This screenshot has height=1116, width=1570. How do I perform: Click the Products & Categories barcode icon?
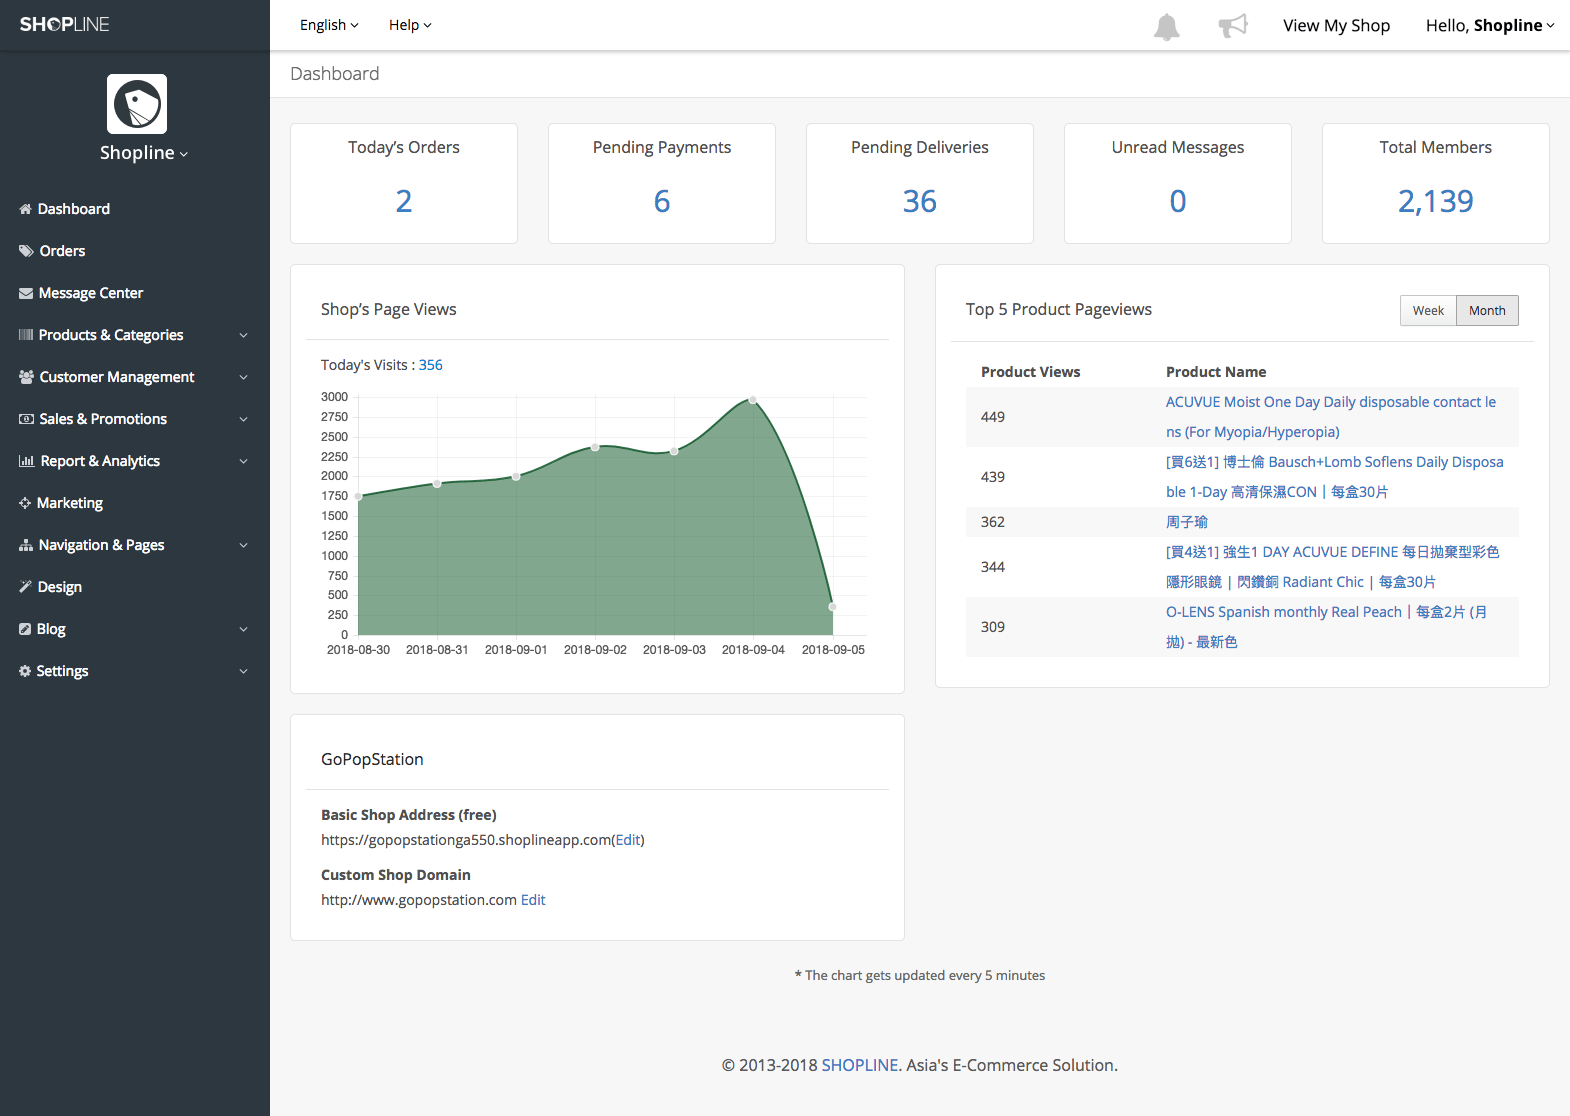click(x=26, y=335)
